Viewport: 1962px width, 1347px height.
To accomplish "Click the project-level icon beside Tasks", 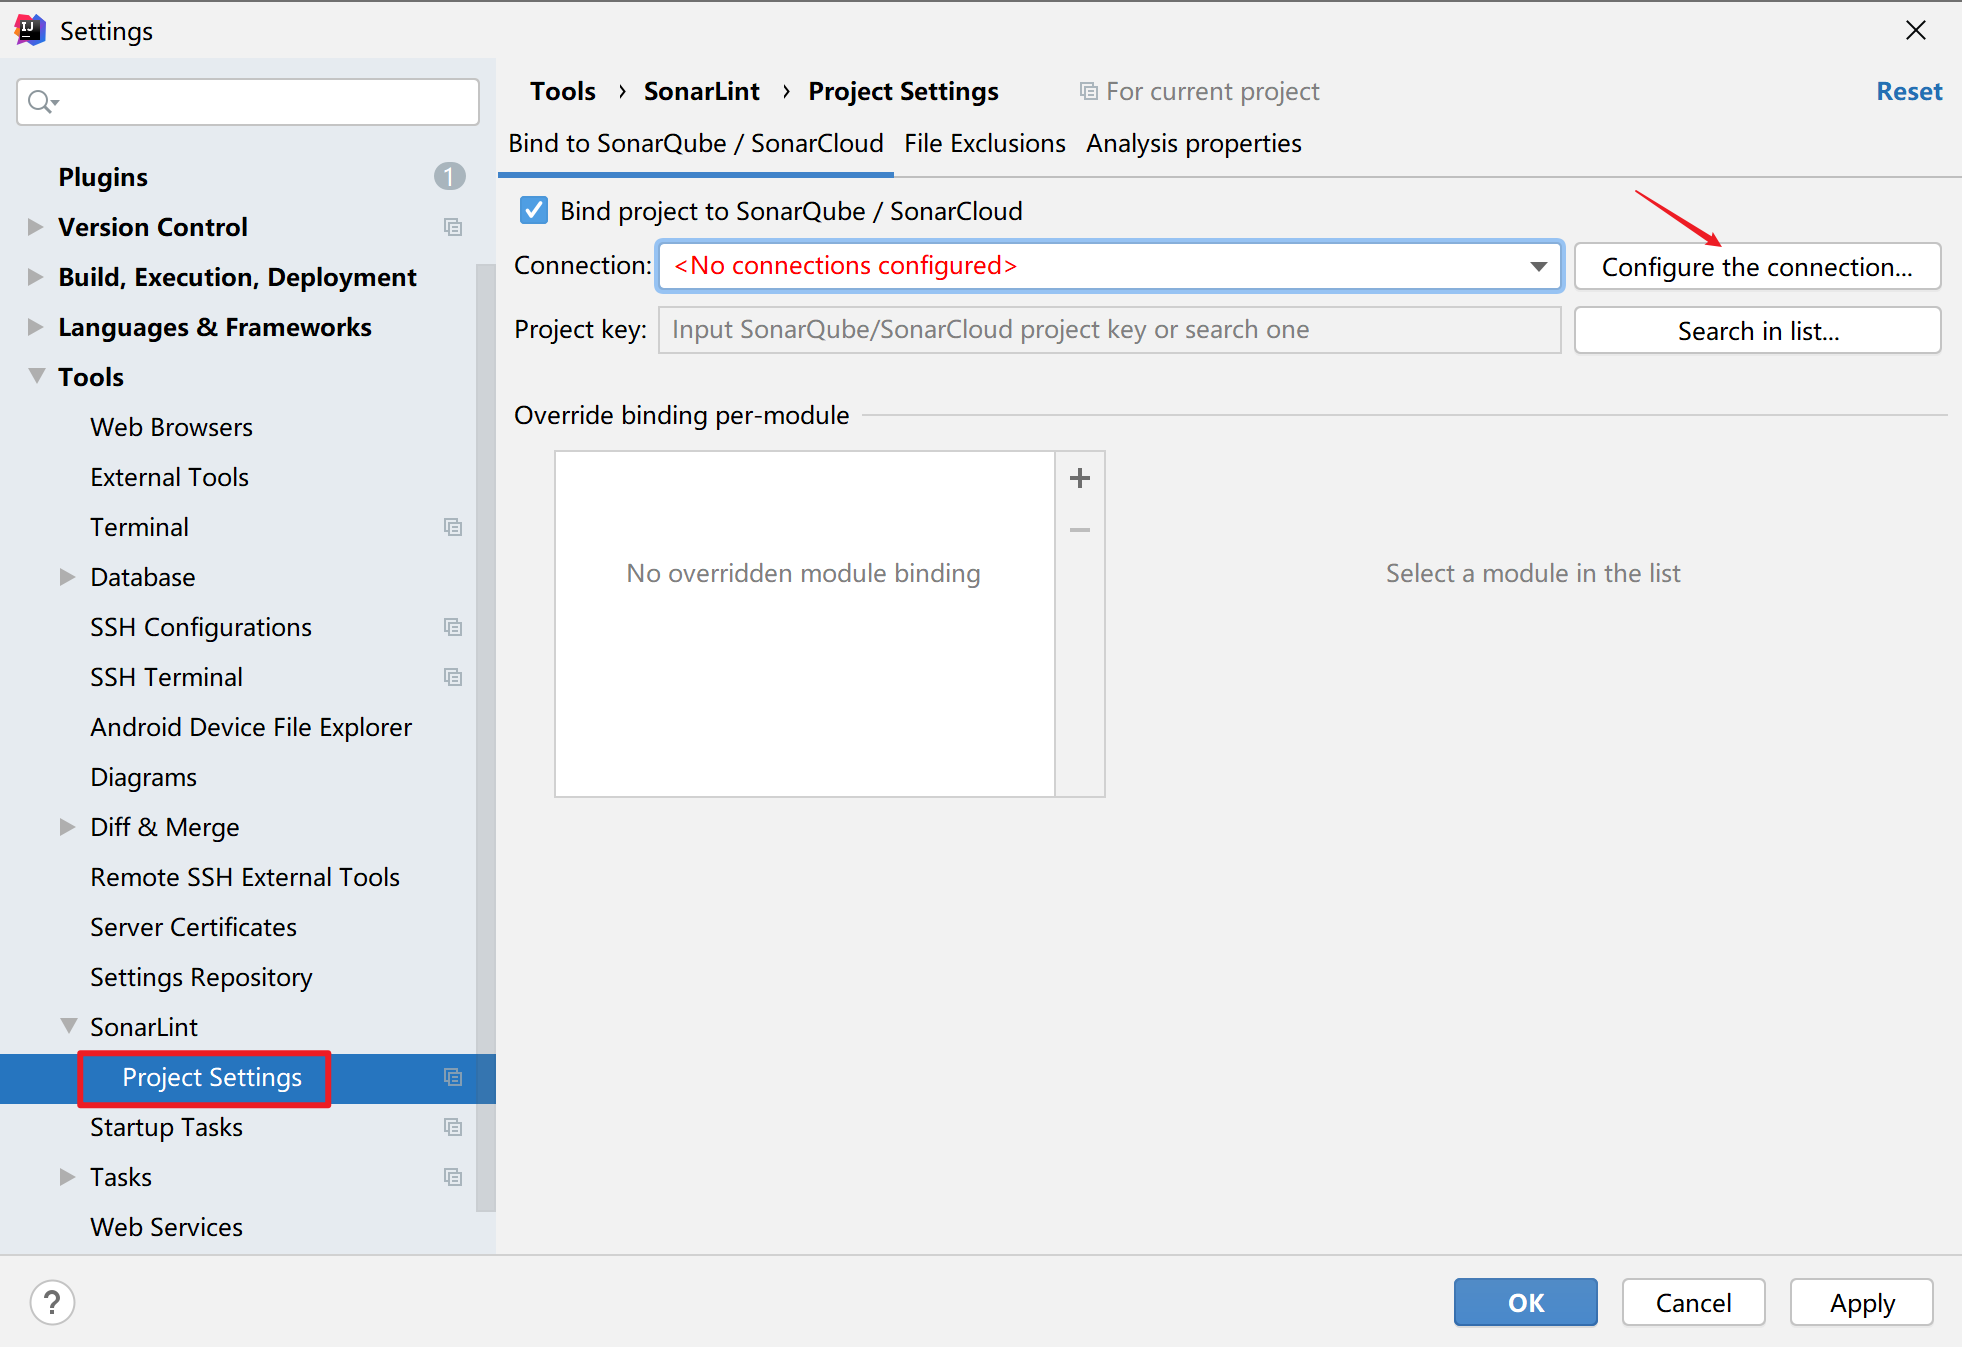I will point(453,1177).
